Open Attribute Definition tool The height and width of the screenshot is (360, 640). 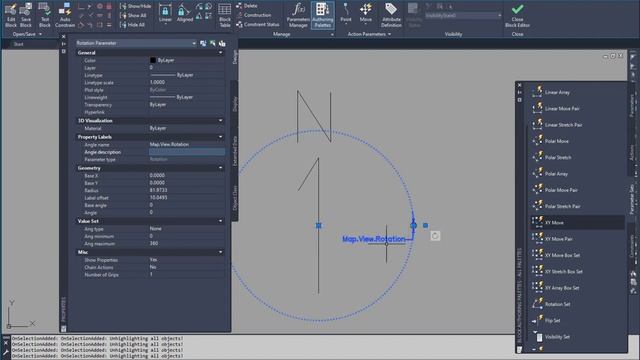click(391, 15)
